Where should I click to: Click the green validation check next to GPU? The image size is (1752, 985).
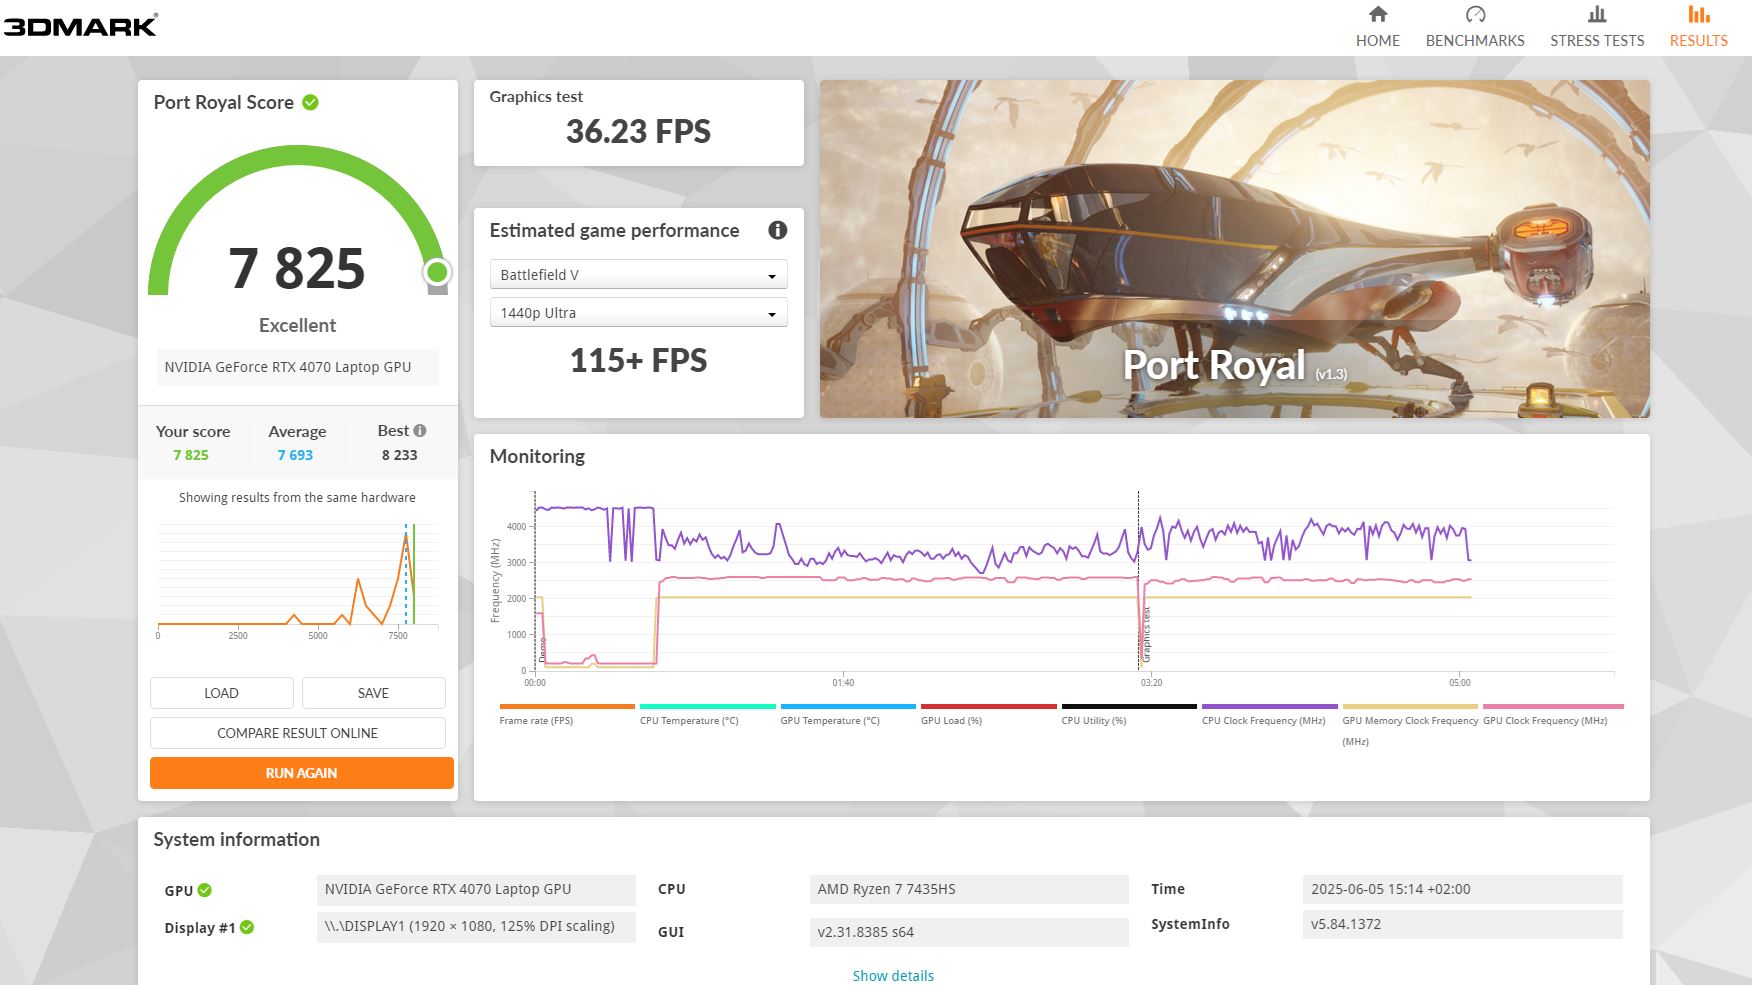[205, 890]
